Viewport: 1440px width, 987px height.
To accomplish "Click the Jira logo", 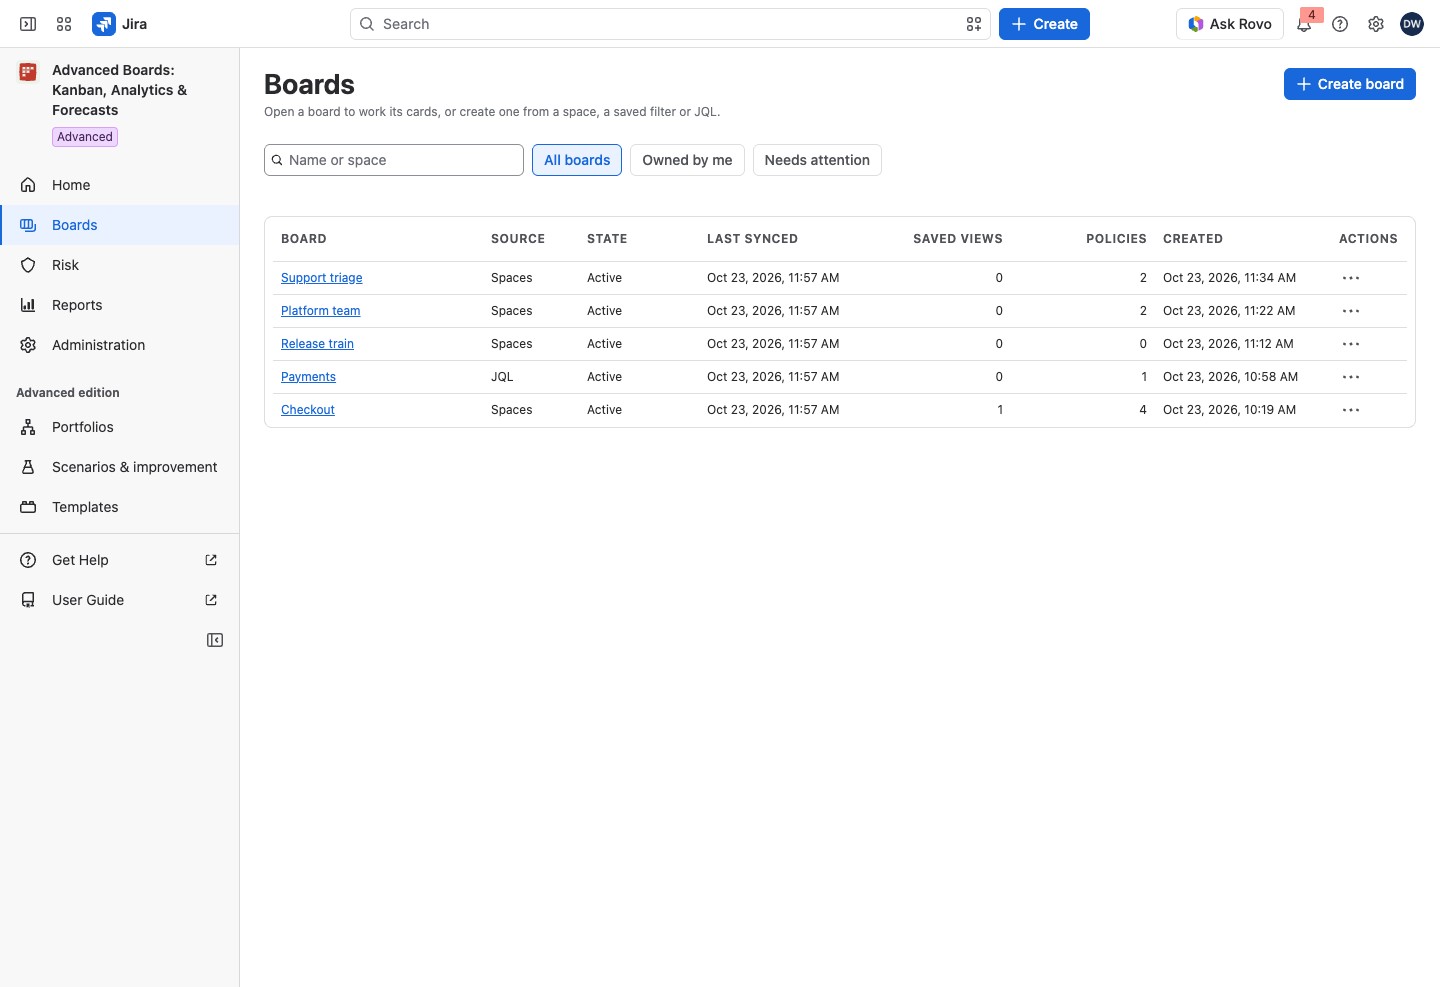I will point(120,24).
